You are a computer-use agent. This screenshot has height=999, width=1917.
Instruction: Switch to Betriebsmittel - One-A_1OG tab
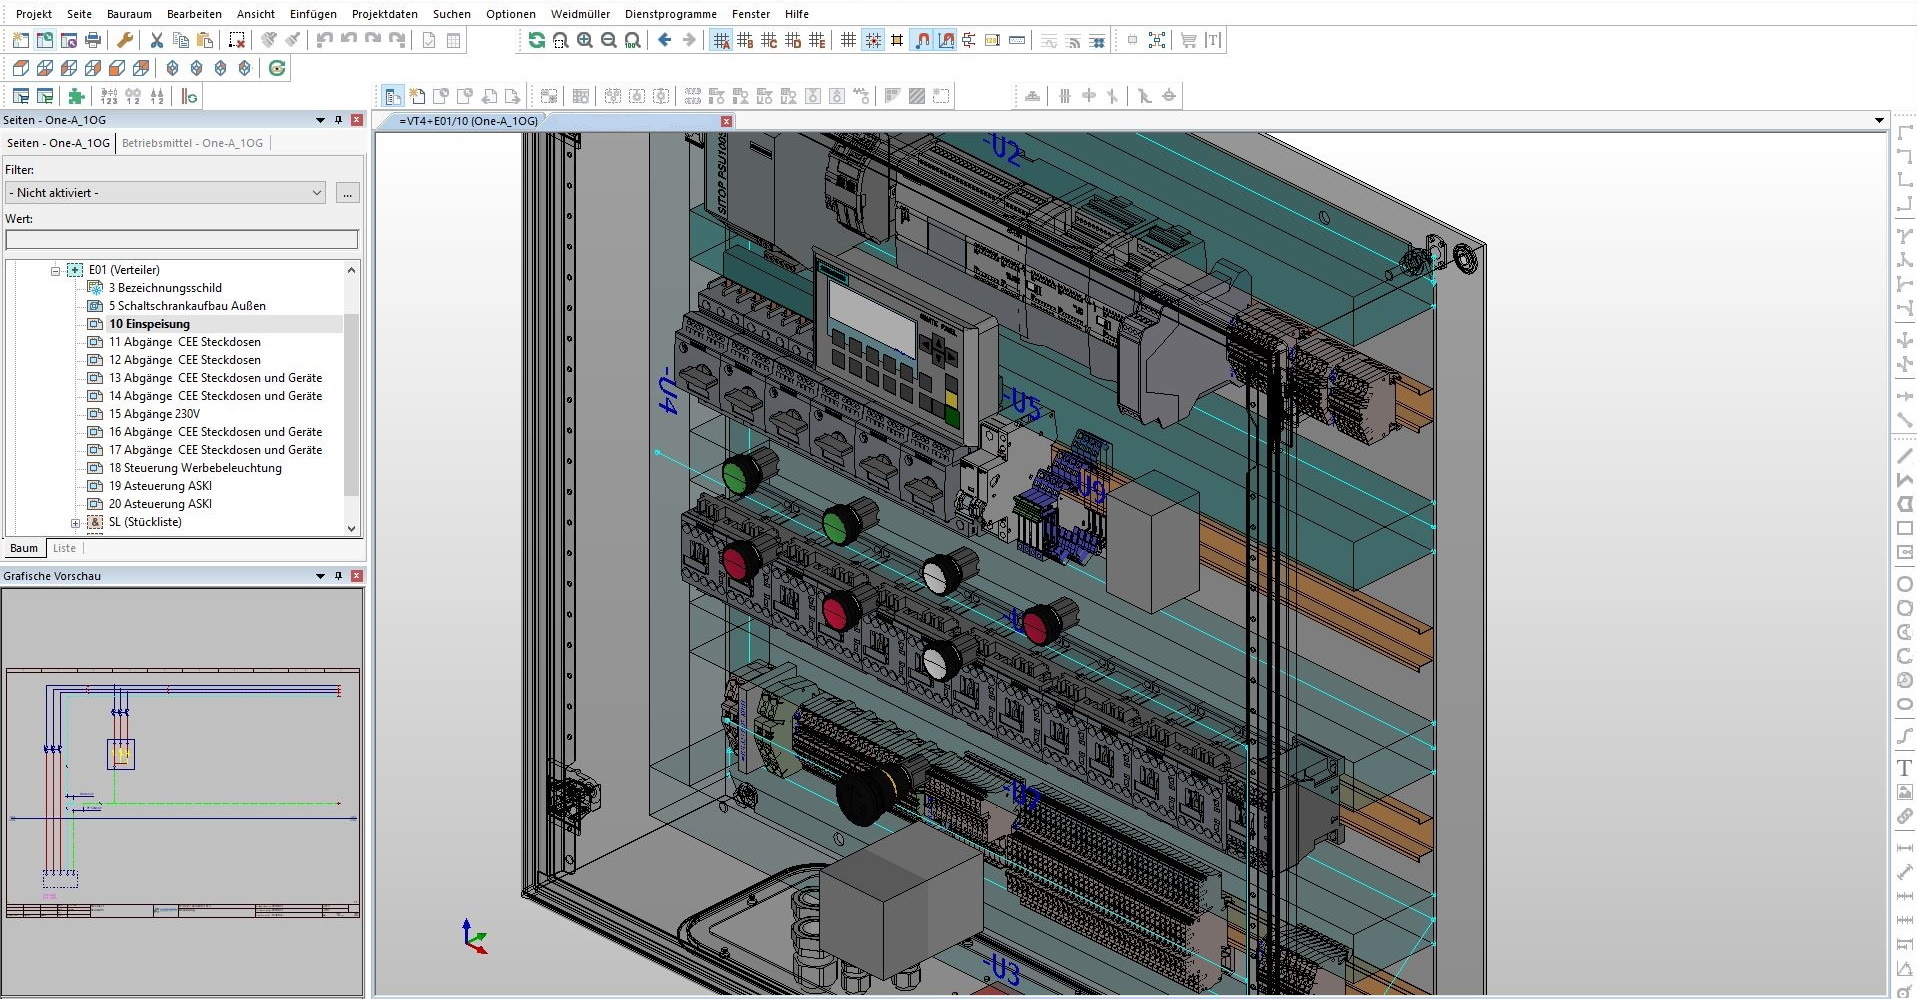(x=192, y=143)
